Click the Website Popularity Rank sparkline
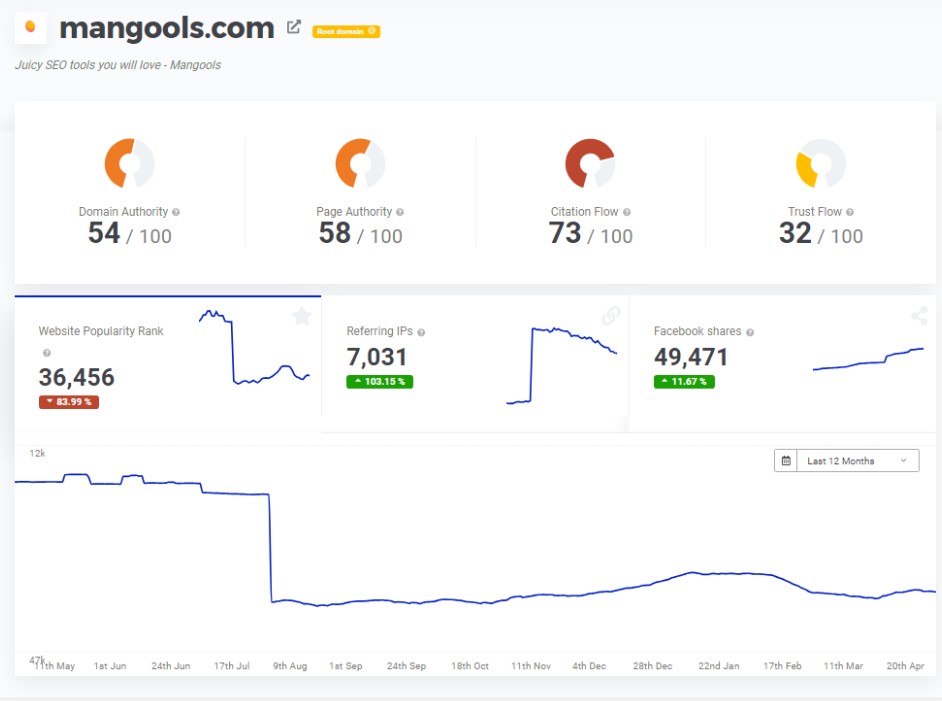 click(254, 347)
